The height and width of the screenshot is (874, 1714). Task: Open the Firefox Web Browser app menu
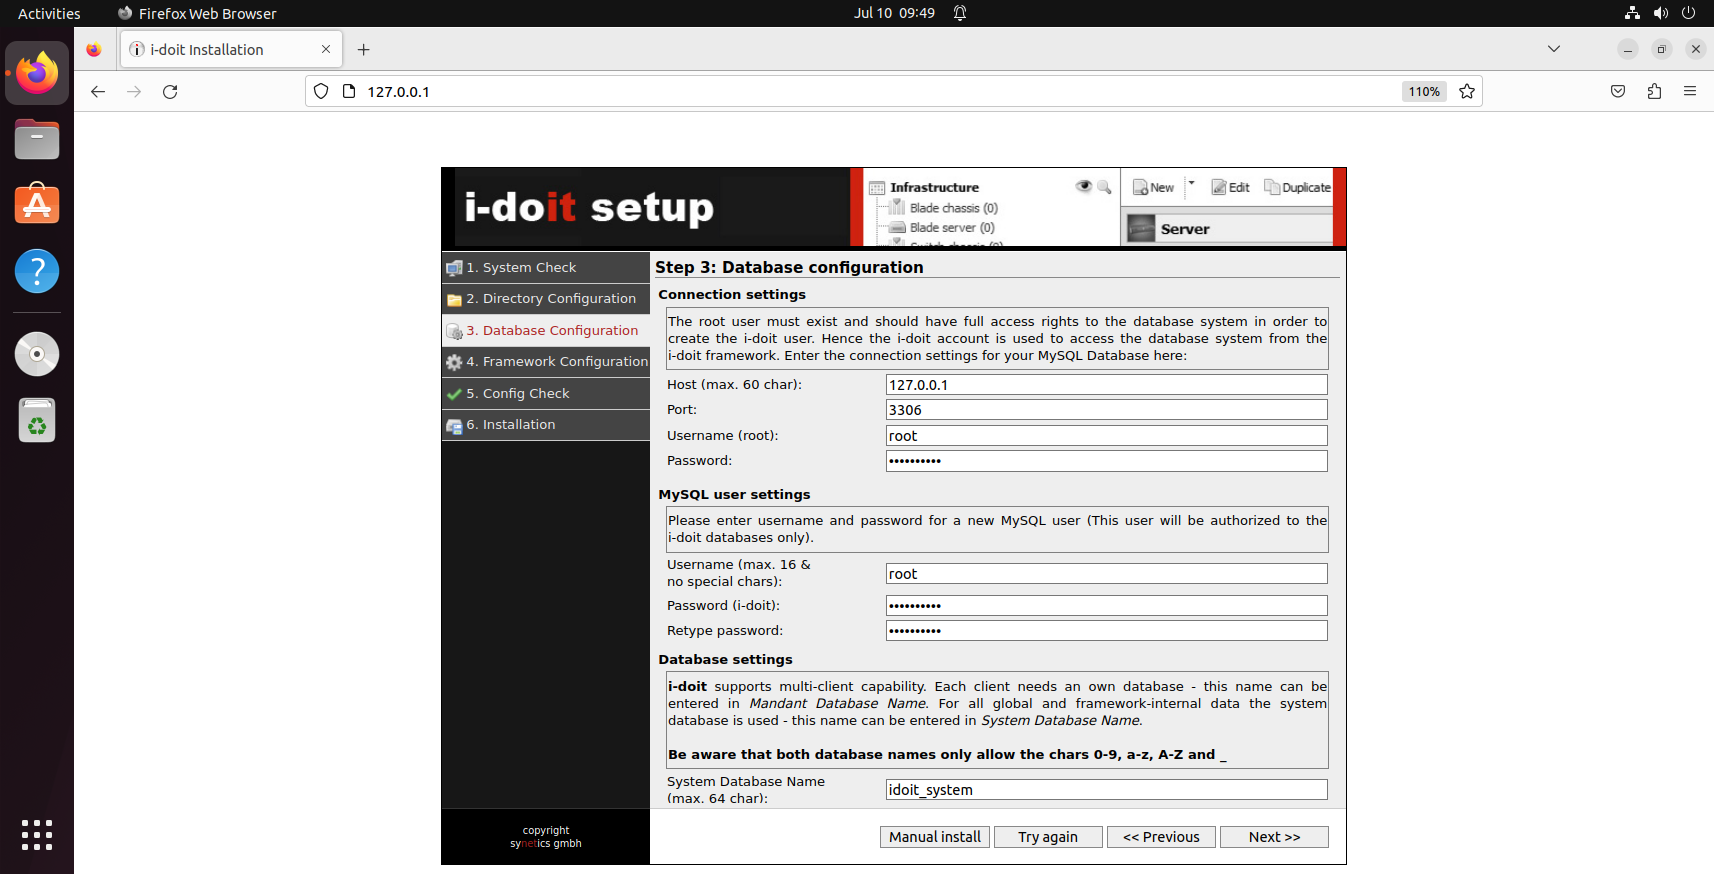click(197, 13)
